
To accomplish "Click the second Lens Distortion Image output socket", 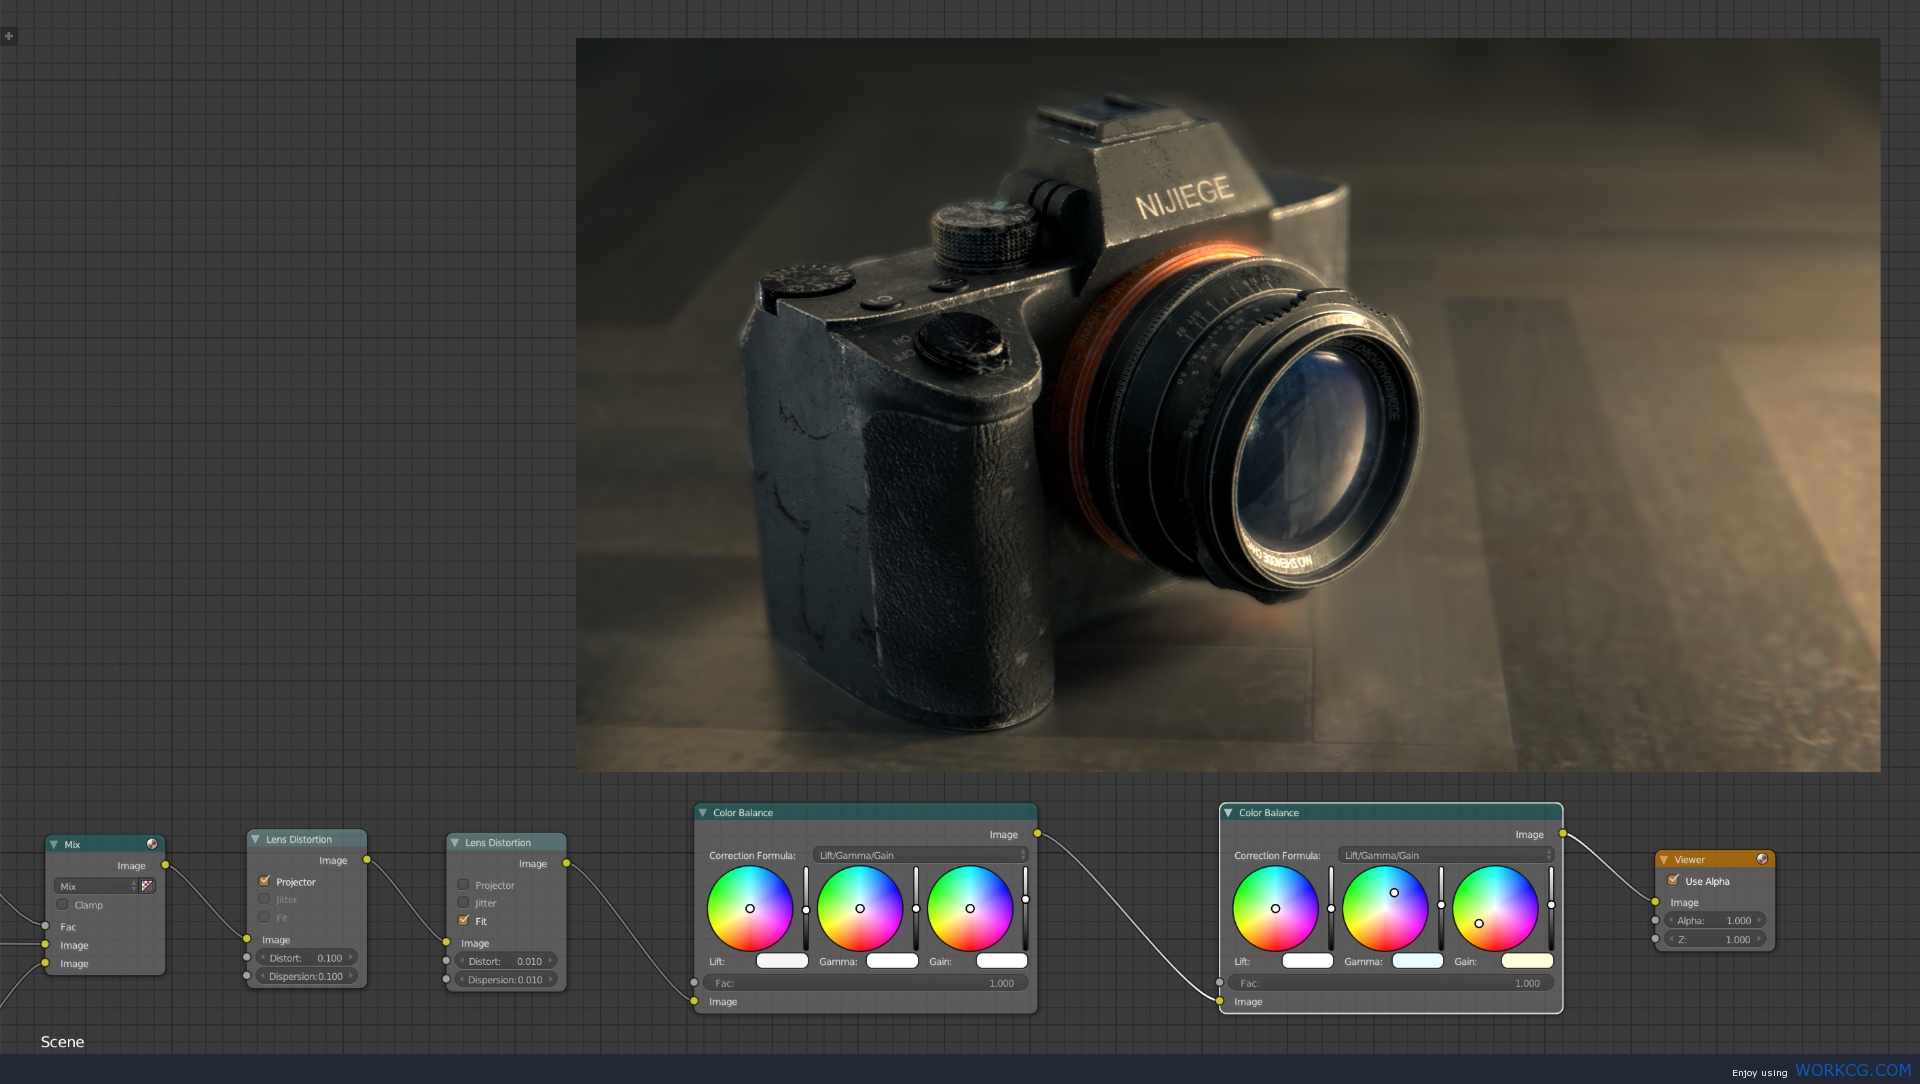I will pos(566,863).
